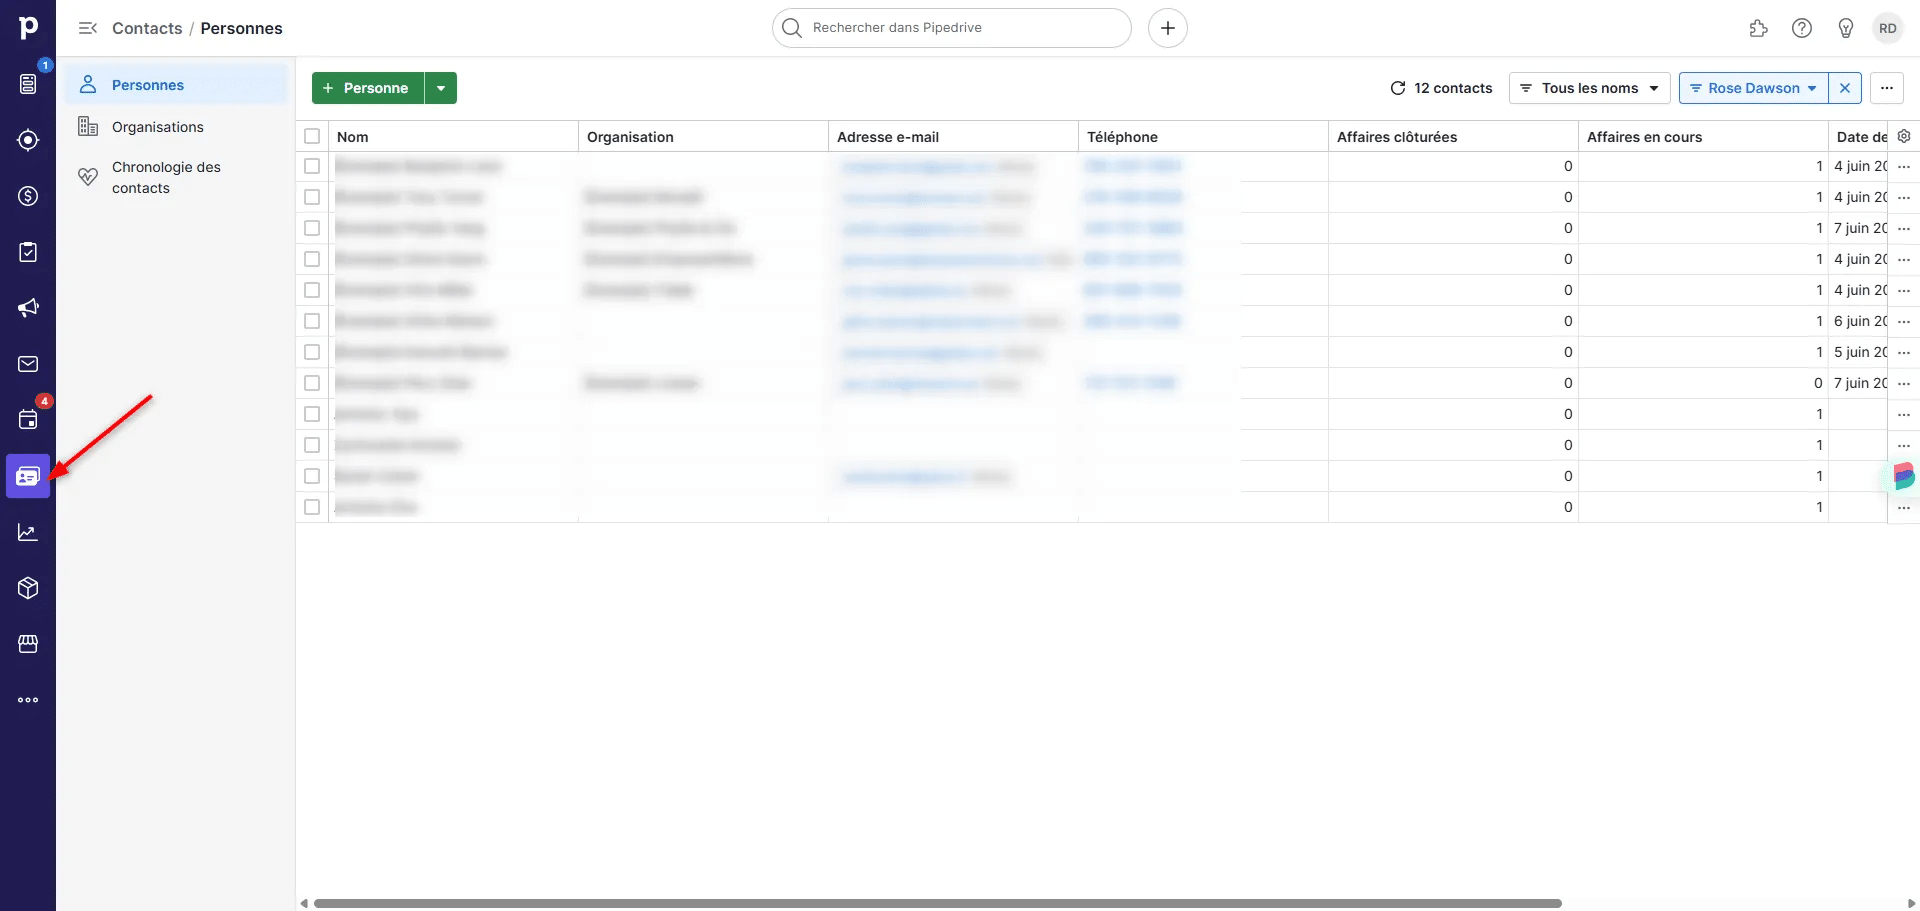Open the Leads inbox from the sidebar
This screenshot has height=911, width=1920.
click(27, 84)
